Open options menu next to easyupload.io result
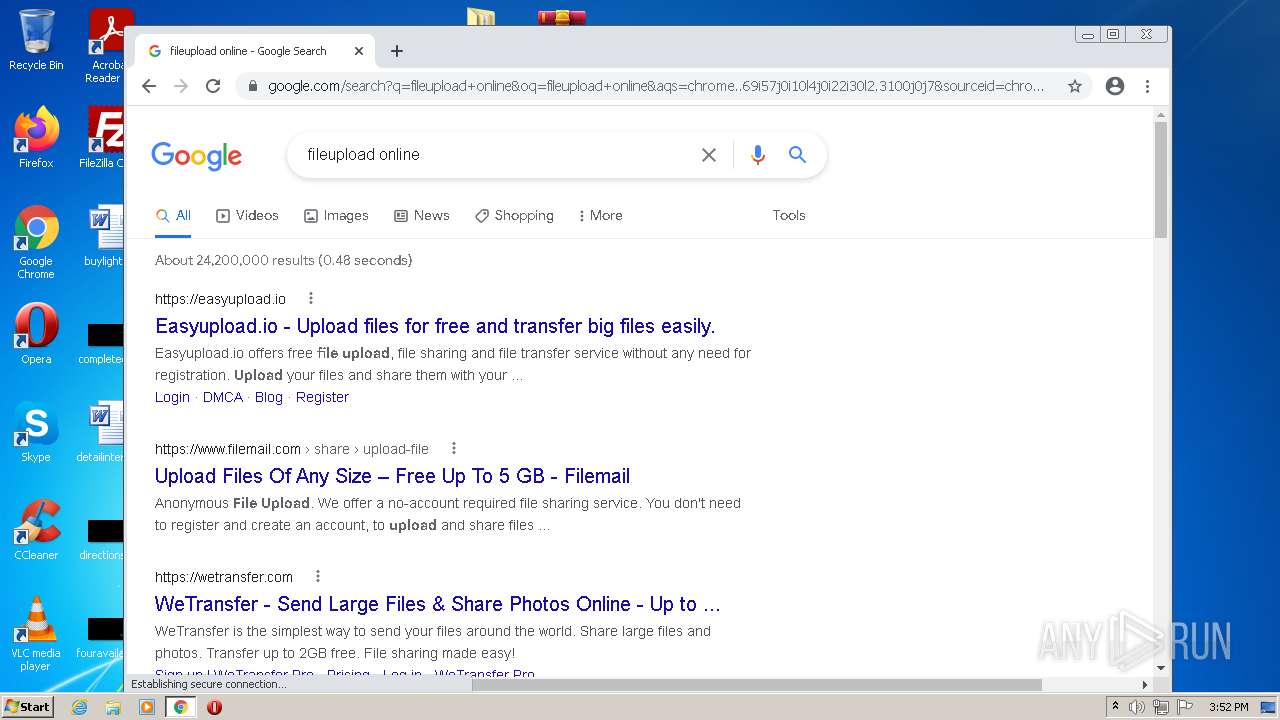 pos(311,298)
